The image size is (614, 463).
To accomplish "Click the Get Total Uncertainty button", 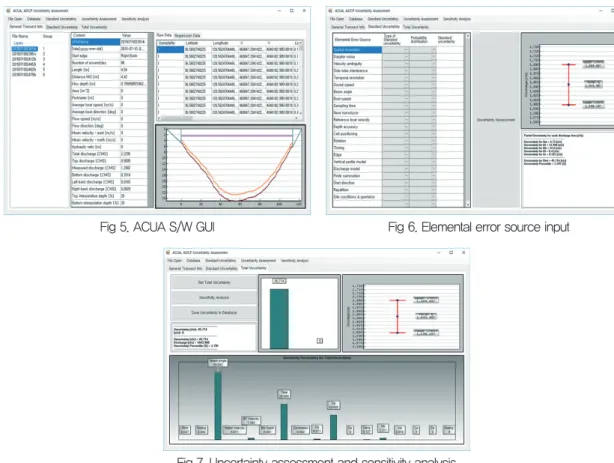I will [214, 282].
